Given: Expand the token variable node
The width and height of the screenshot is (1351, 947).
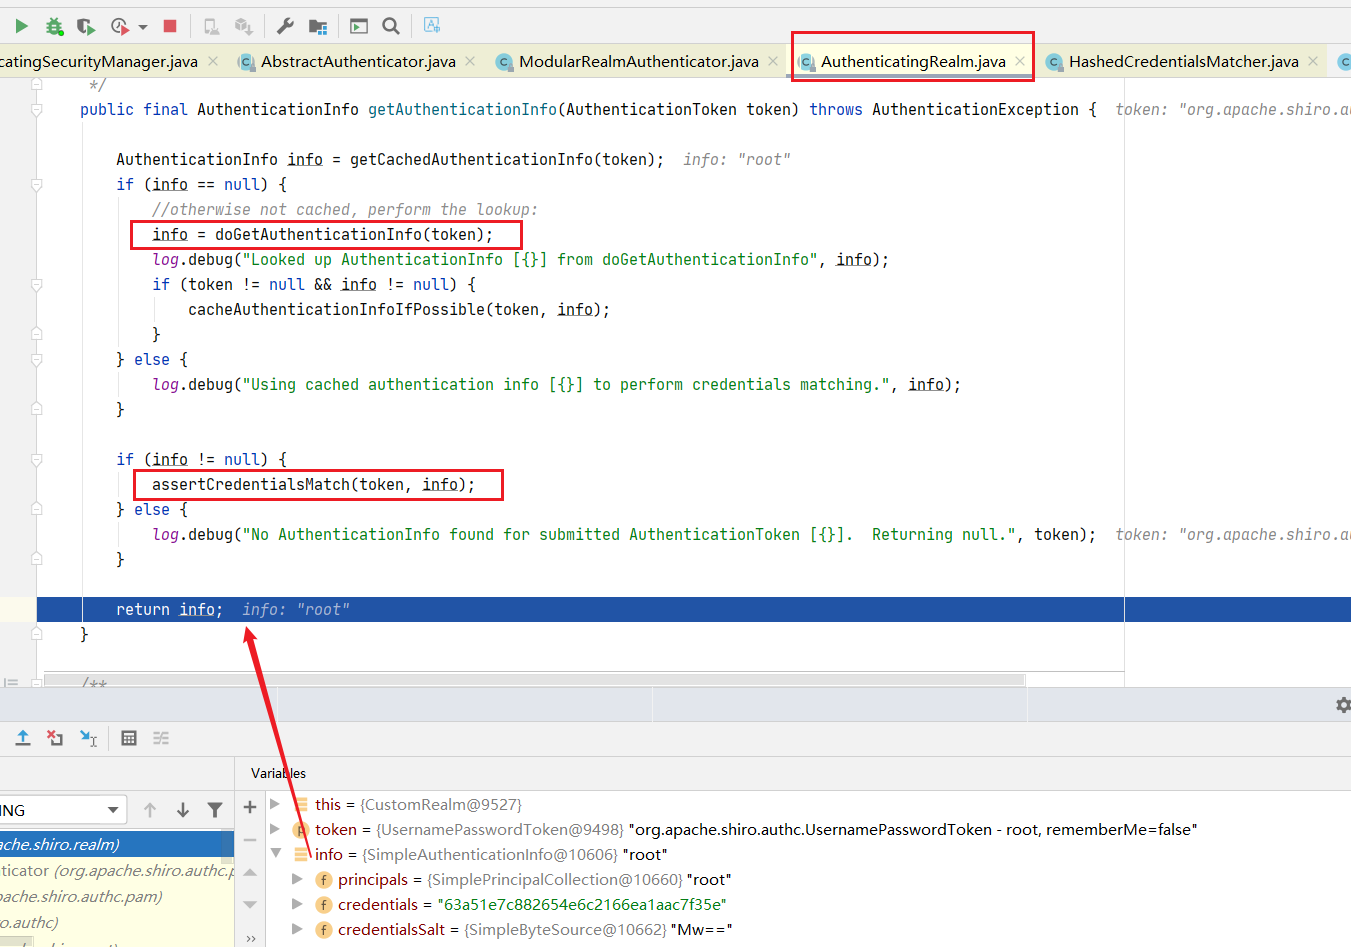Looking at the screenshot, I should click(x=276, y=829).
